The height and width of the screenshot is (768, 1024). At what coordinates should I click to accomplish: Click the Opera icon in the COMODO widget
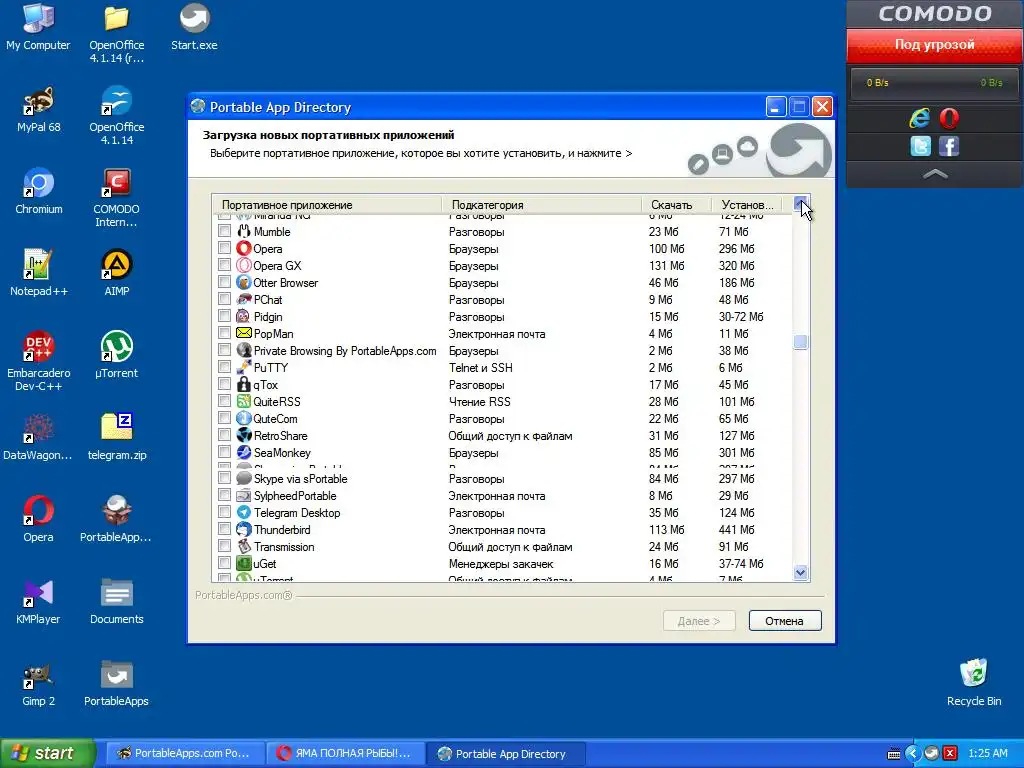[949, 118]
